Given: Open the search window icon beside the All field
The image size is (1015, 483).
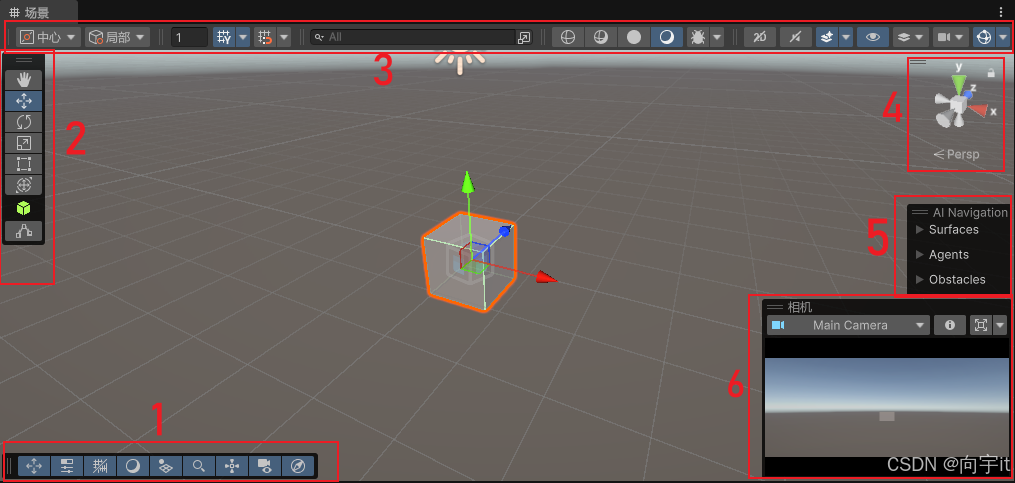Looking at the screenshot, I should pos(524,38).
